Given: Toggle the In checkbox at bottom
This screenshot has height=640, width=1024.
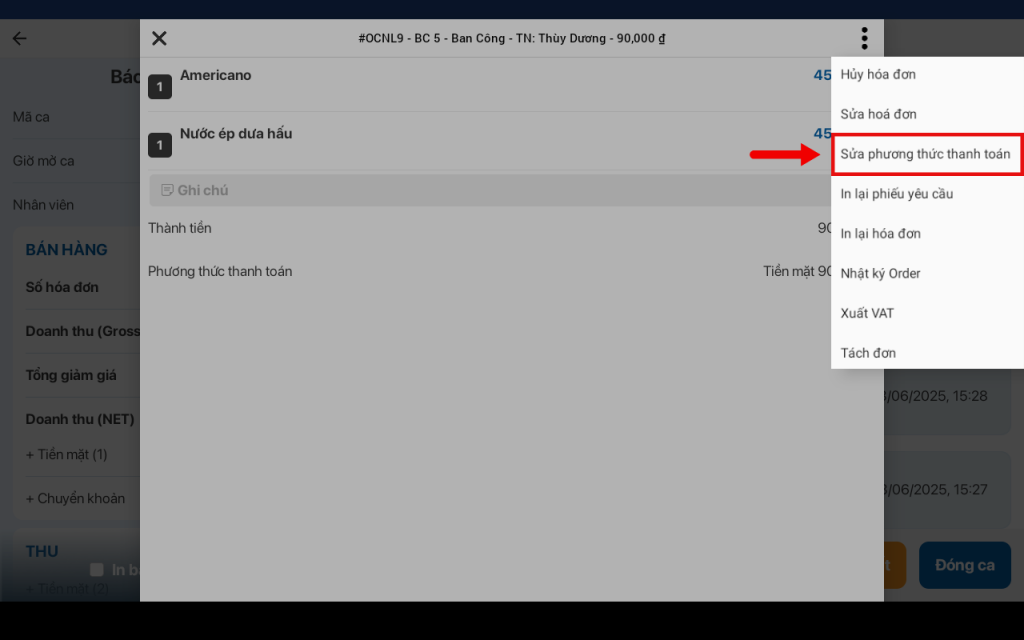Looking at the screenshot, I should (97, 569).
